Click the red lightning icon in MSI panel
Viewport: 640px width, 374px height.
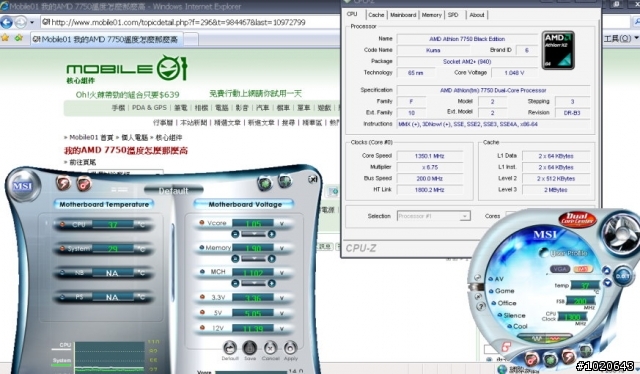click(63, 183)
